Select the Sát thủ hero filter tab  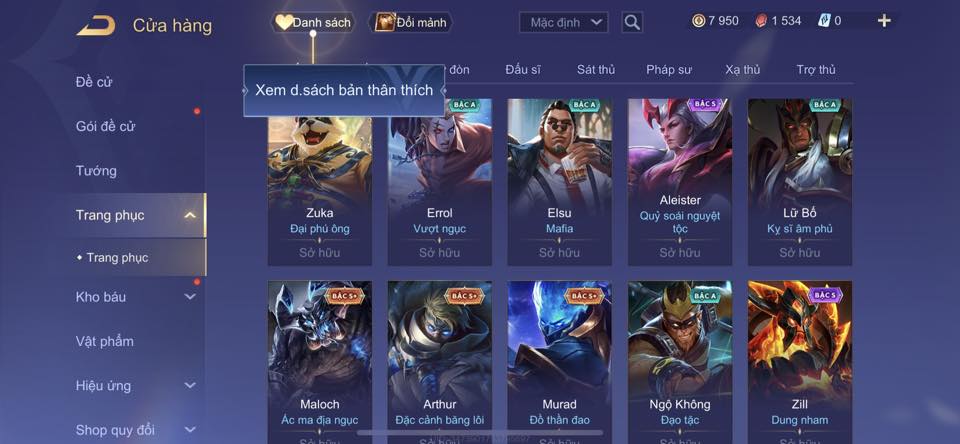(x=595, y=70)
